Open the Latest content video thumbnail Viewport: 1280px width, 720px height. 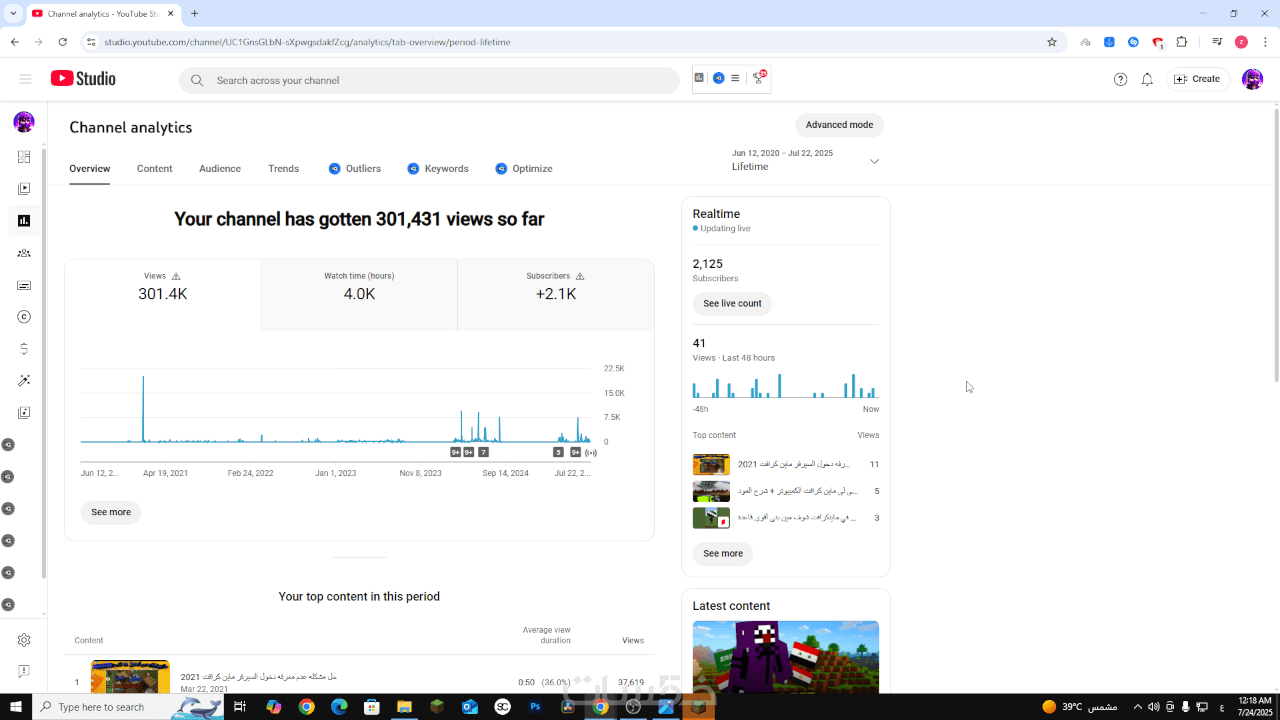pos(786,657)
